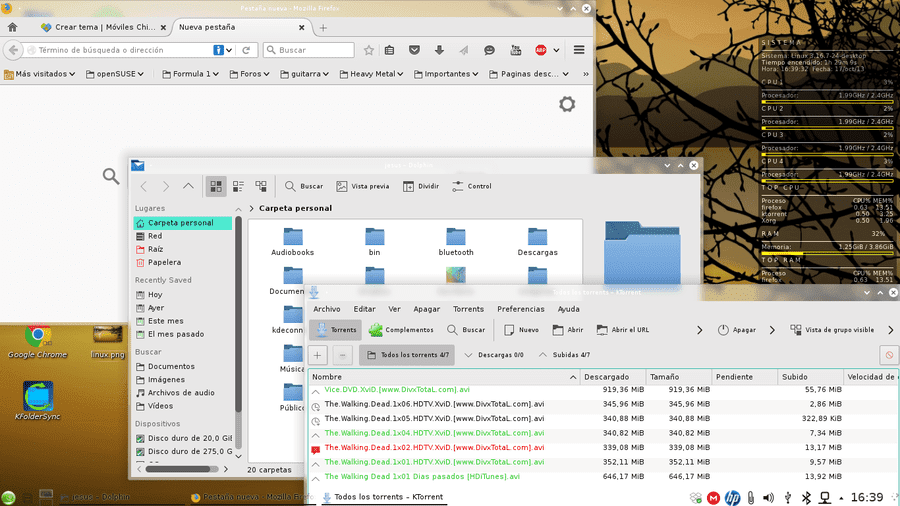This screenshot has height=506, width=900.
Task: Click KTorrent Buscar search button
Action: tap(465, 330)
